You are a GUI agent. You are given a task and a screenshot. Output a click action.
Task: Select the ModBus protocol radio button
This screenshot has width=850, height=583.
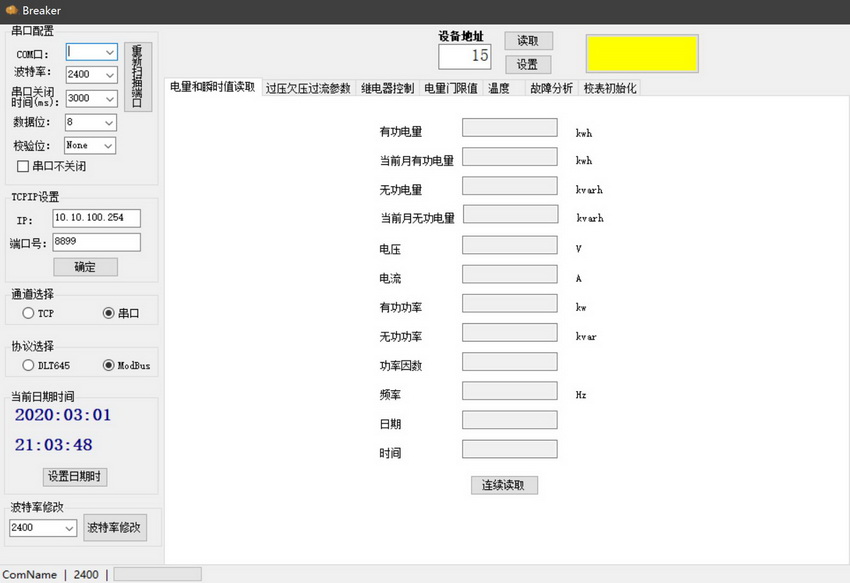coord(109,365)
